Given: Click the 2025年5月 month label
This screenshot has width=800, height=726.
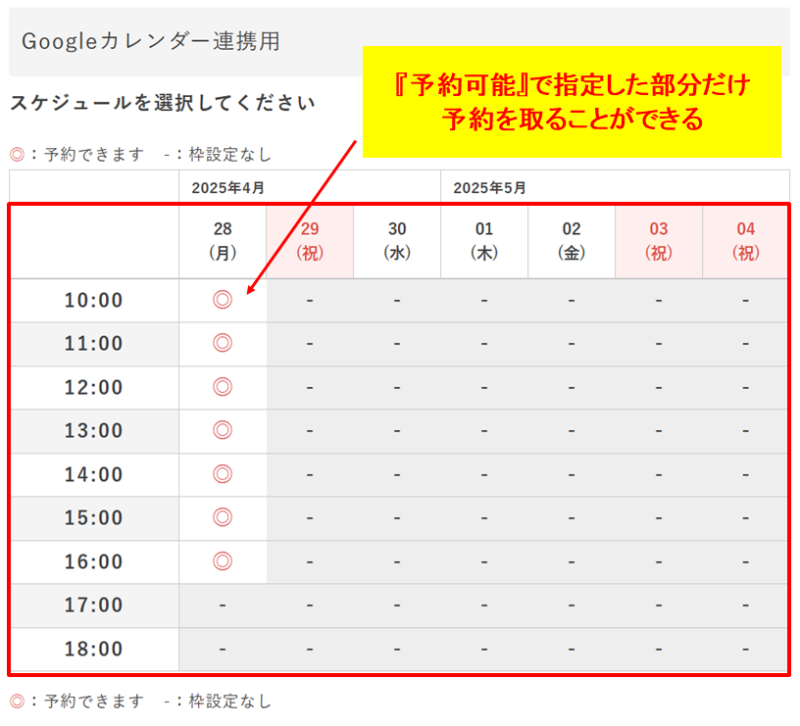Looking at the screenshot, I should click(490, 188).
